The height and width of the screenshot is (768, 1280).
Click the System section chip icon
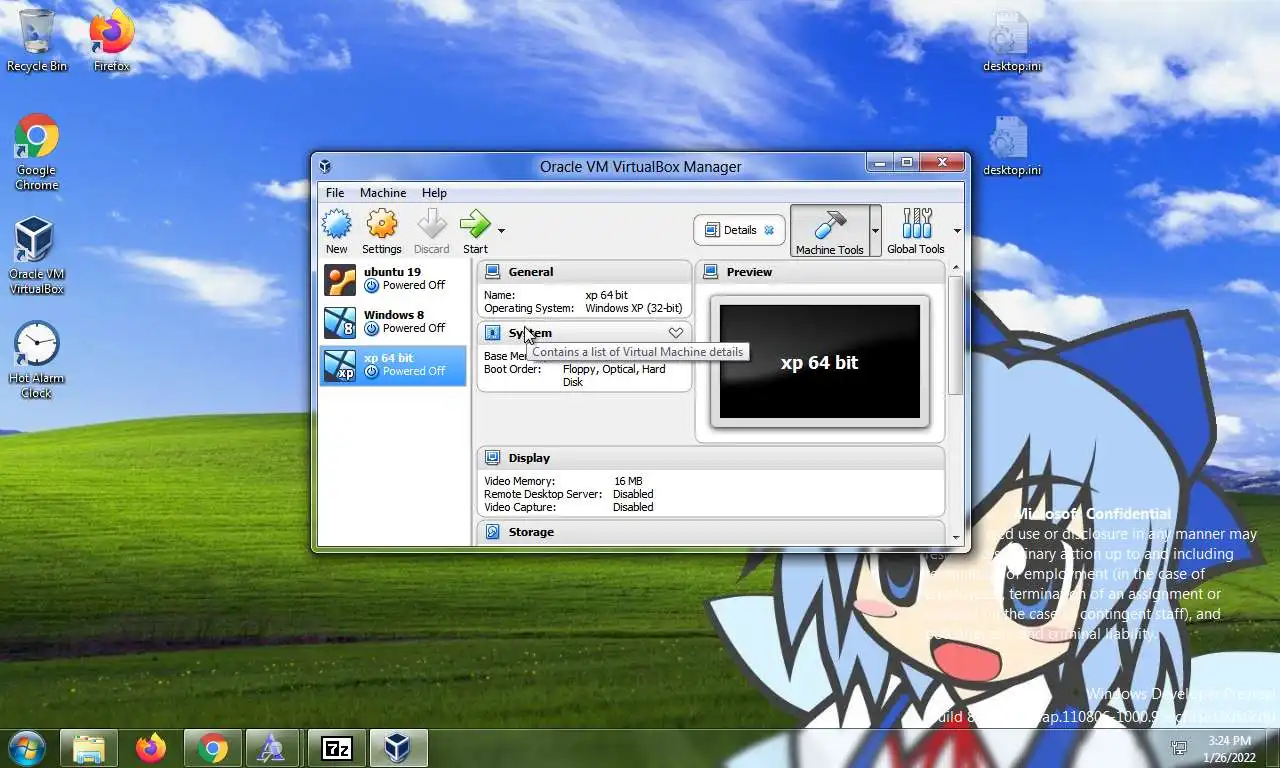pos(493,333)
